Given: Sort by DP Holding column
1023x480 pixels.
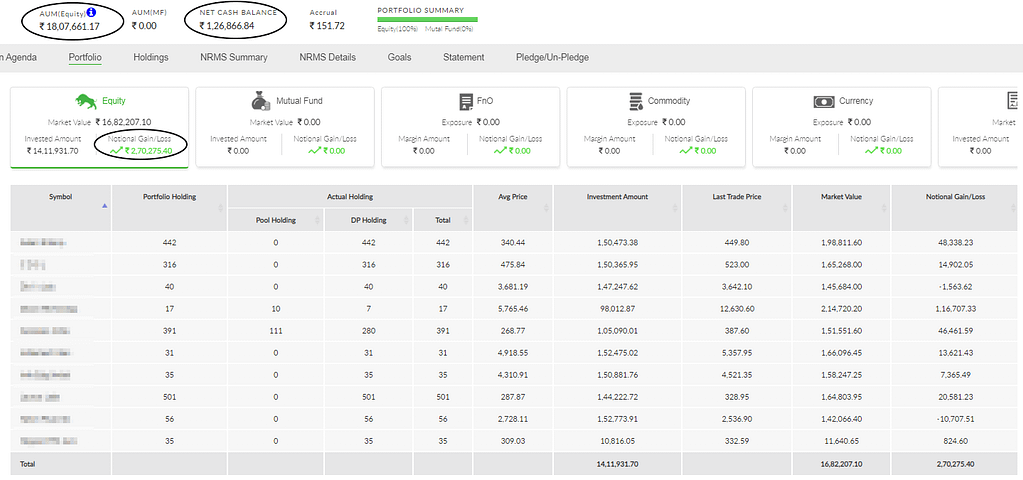Looking at the screenshot, I should [407, 220].
